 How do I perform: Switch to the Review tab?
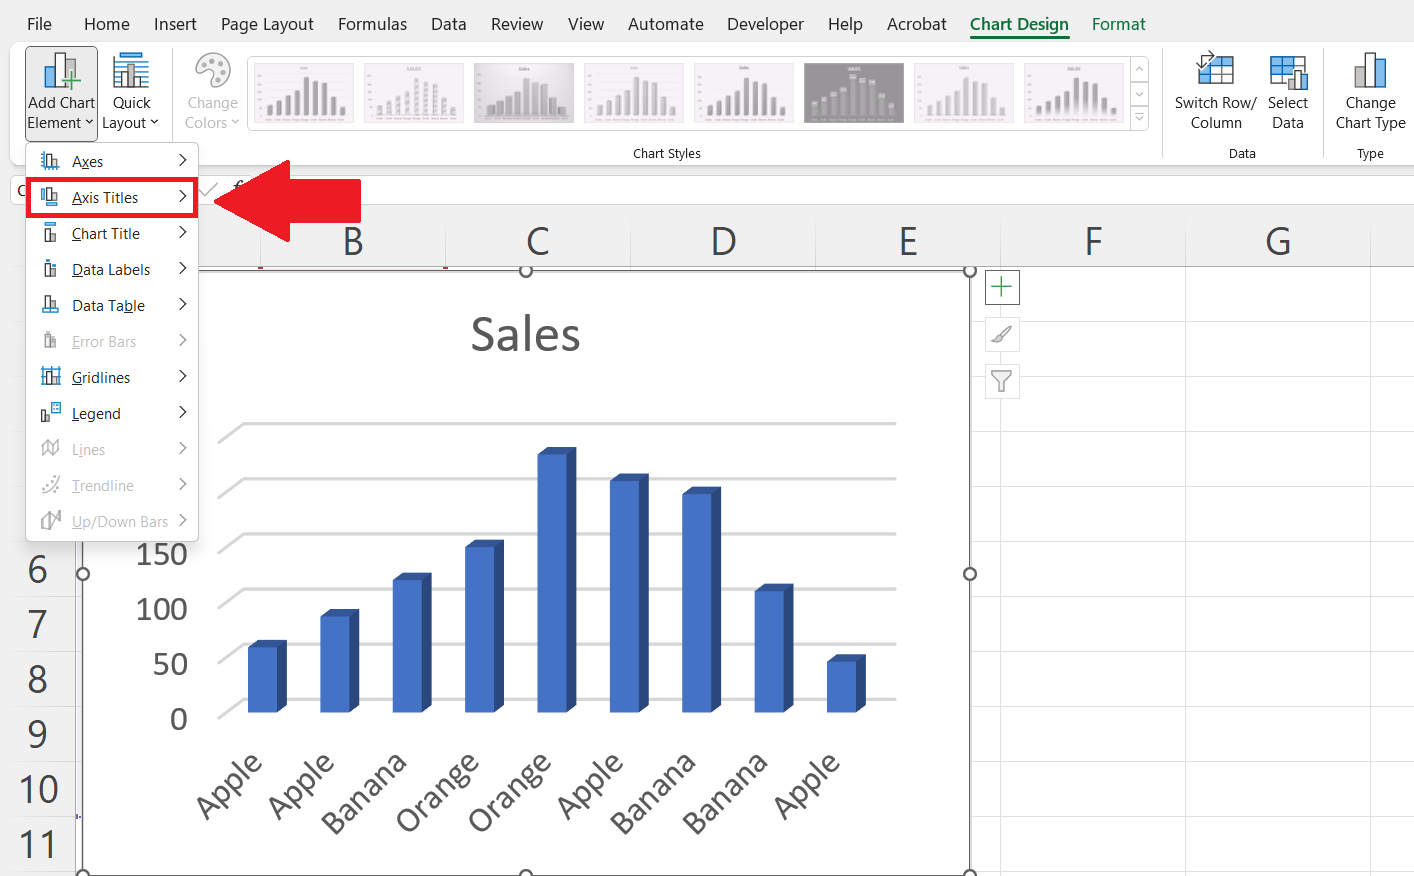pos(517,24)
